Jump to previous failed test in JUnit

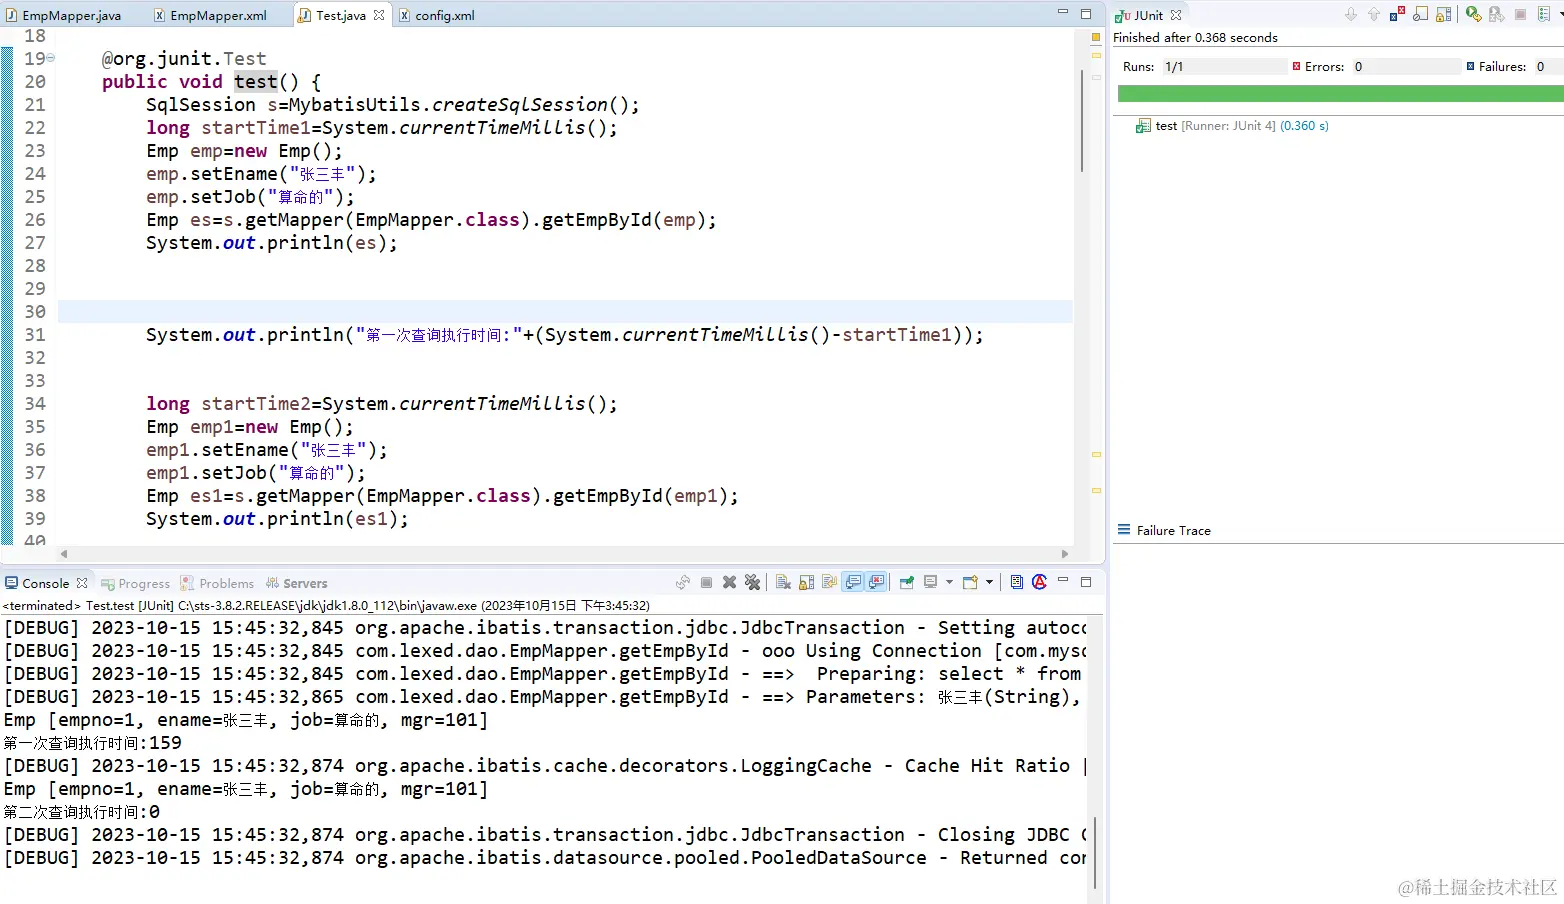click(x=1374, y=15)
